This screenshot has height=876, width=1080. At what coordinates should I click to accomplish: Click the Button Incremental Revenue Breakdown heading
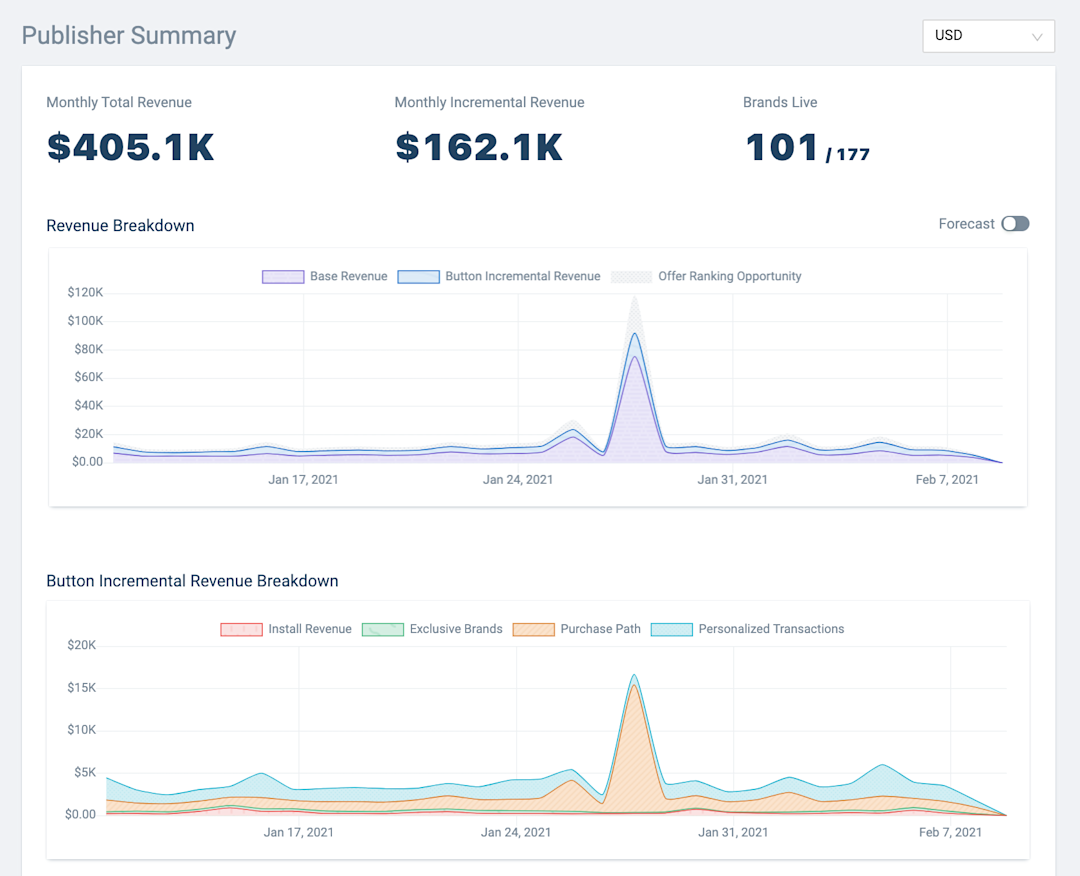coord(192,581)
